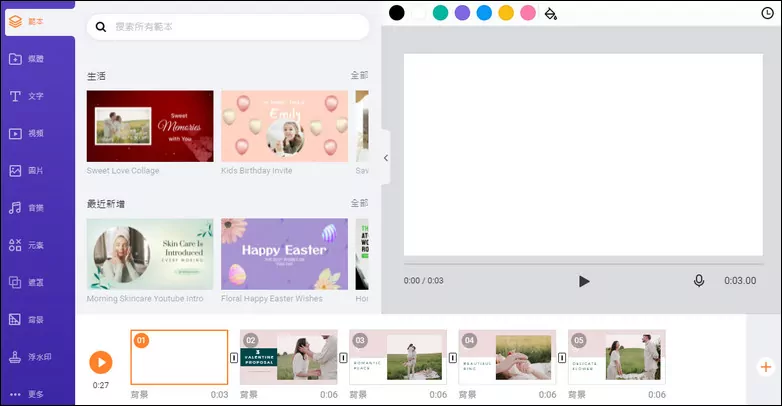Select the Kids Birthday Invite template
This screenshot has width=782, height=406.
click(x=285, y=126)
